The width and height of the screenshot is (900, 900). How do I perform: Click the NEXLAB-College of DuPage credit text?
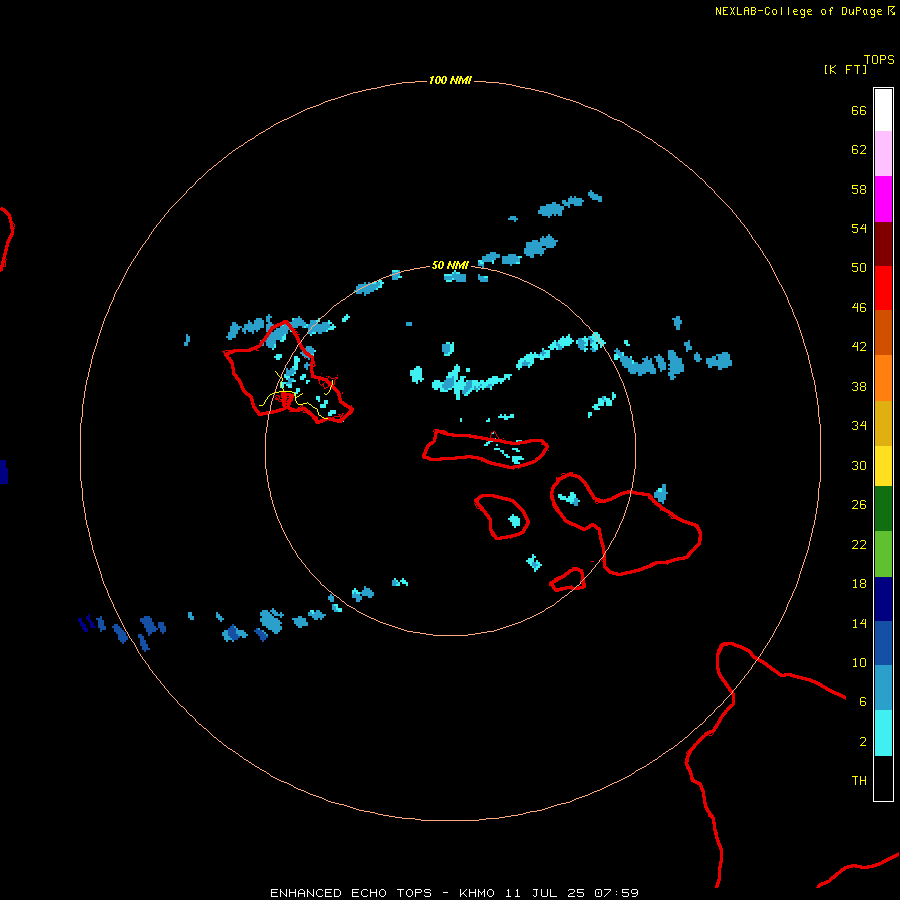[x=798, y=11]
